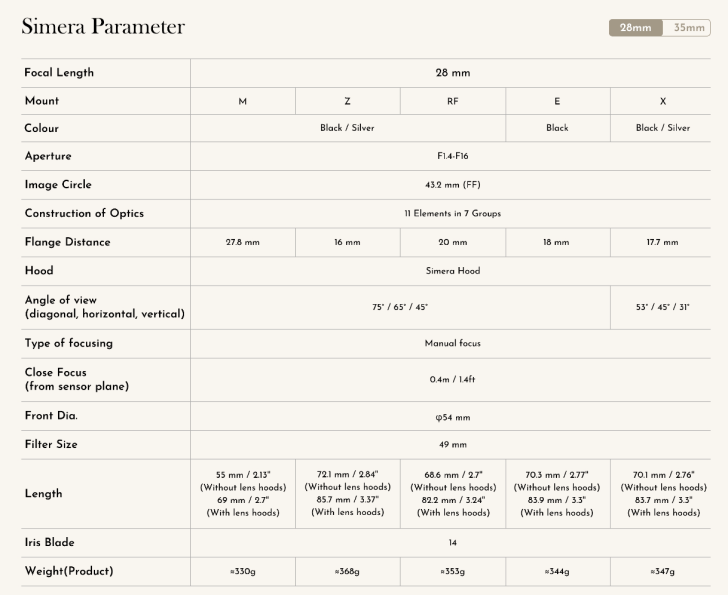Select the ≈330g weight cell
This screenshot has height=595, width=728.
[242, 571]
